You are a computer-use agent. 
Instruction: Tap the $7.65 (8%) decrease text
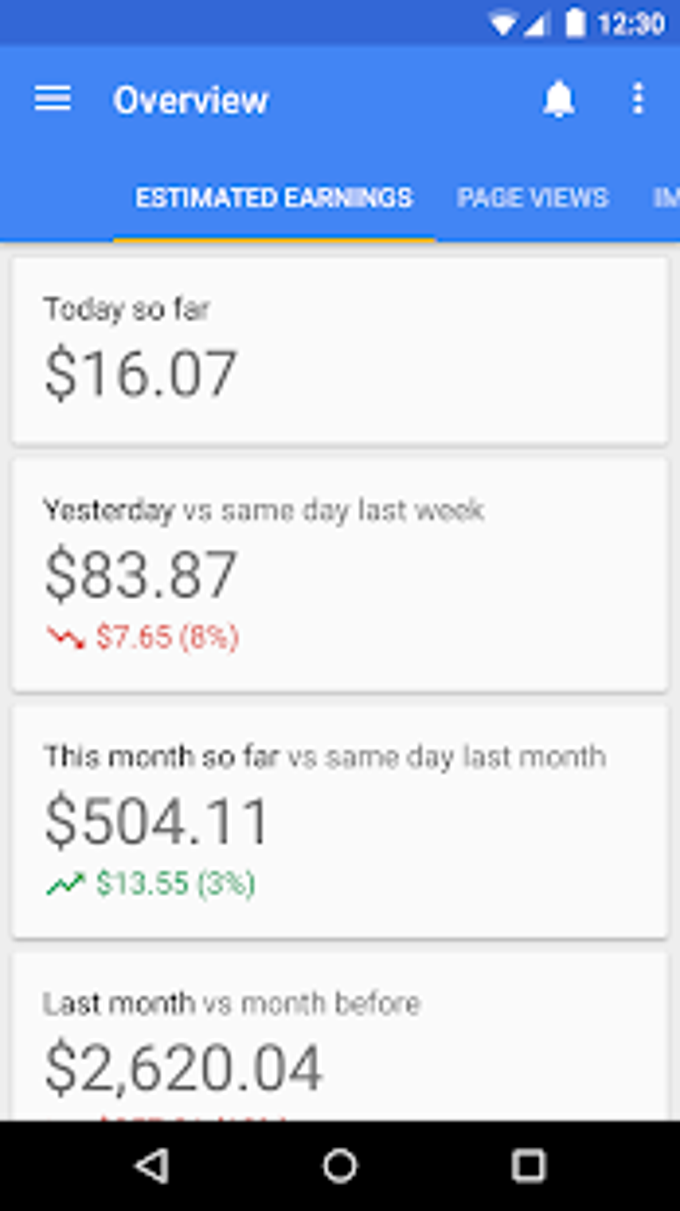(x=167, y=637)
